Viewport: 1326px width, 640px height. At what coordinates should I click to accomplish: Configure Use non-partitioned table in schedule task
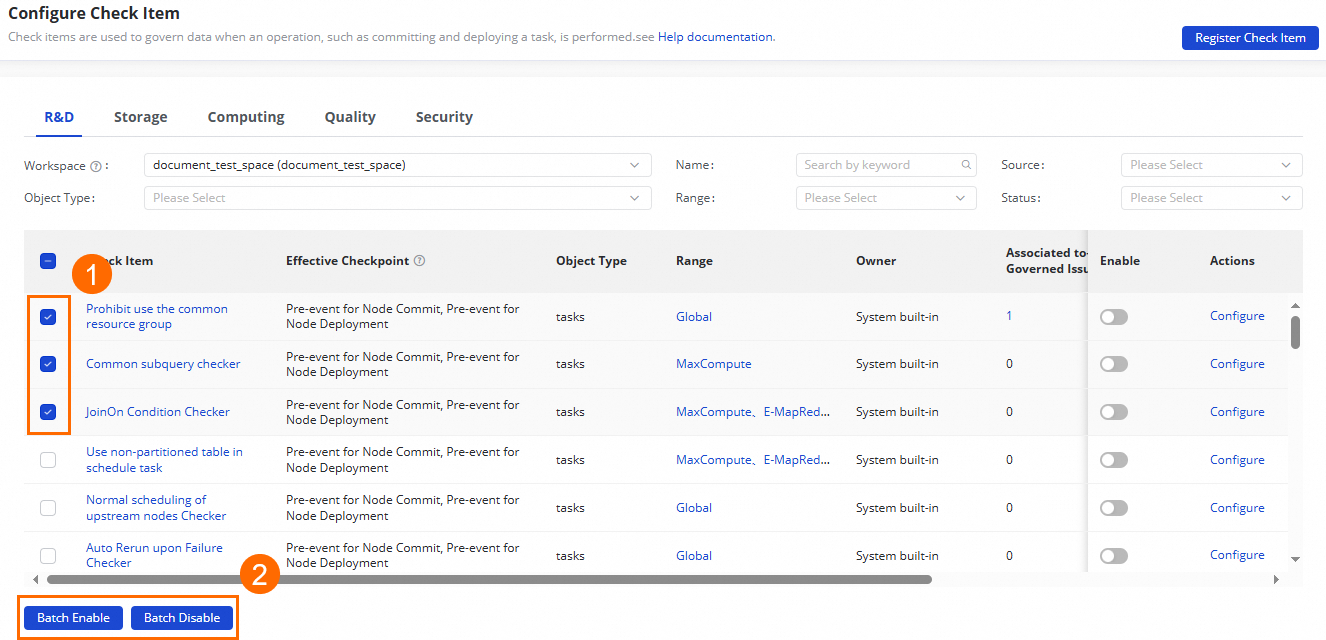coord(1237,460)
